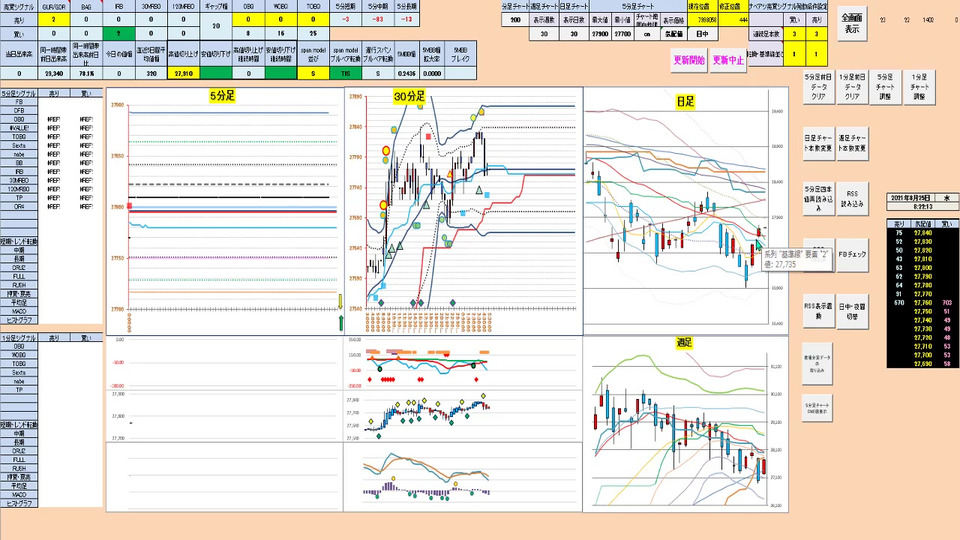
Task: Select the BB row in signal list
Action: 19,163
